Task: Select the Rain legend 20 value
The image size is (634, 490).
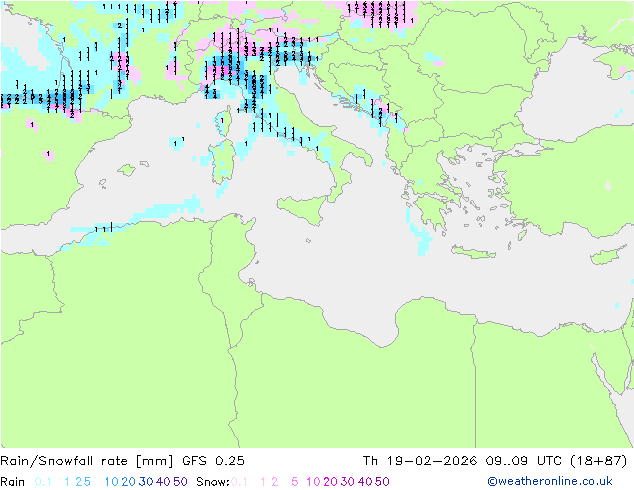Action: (129, 482)
